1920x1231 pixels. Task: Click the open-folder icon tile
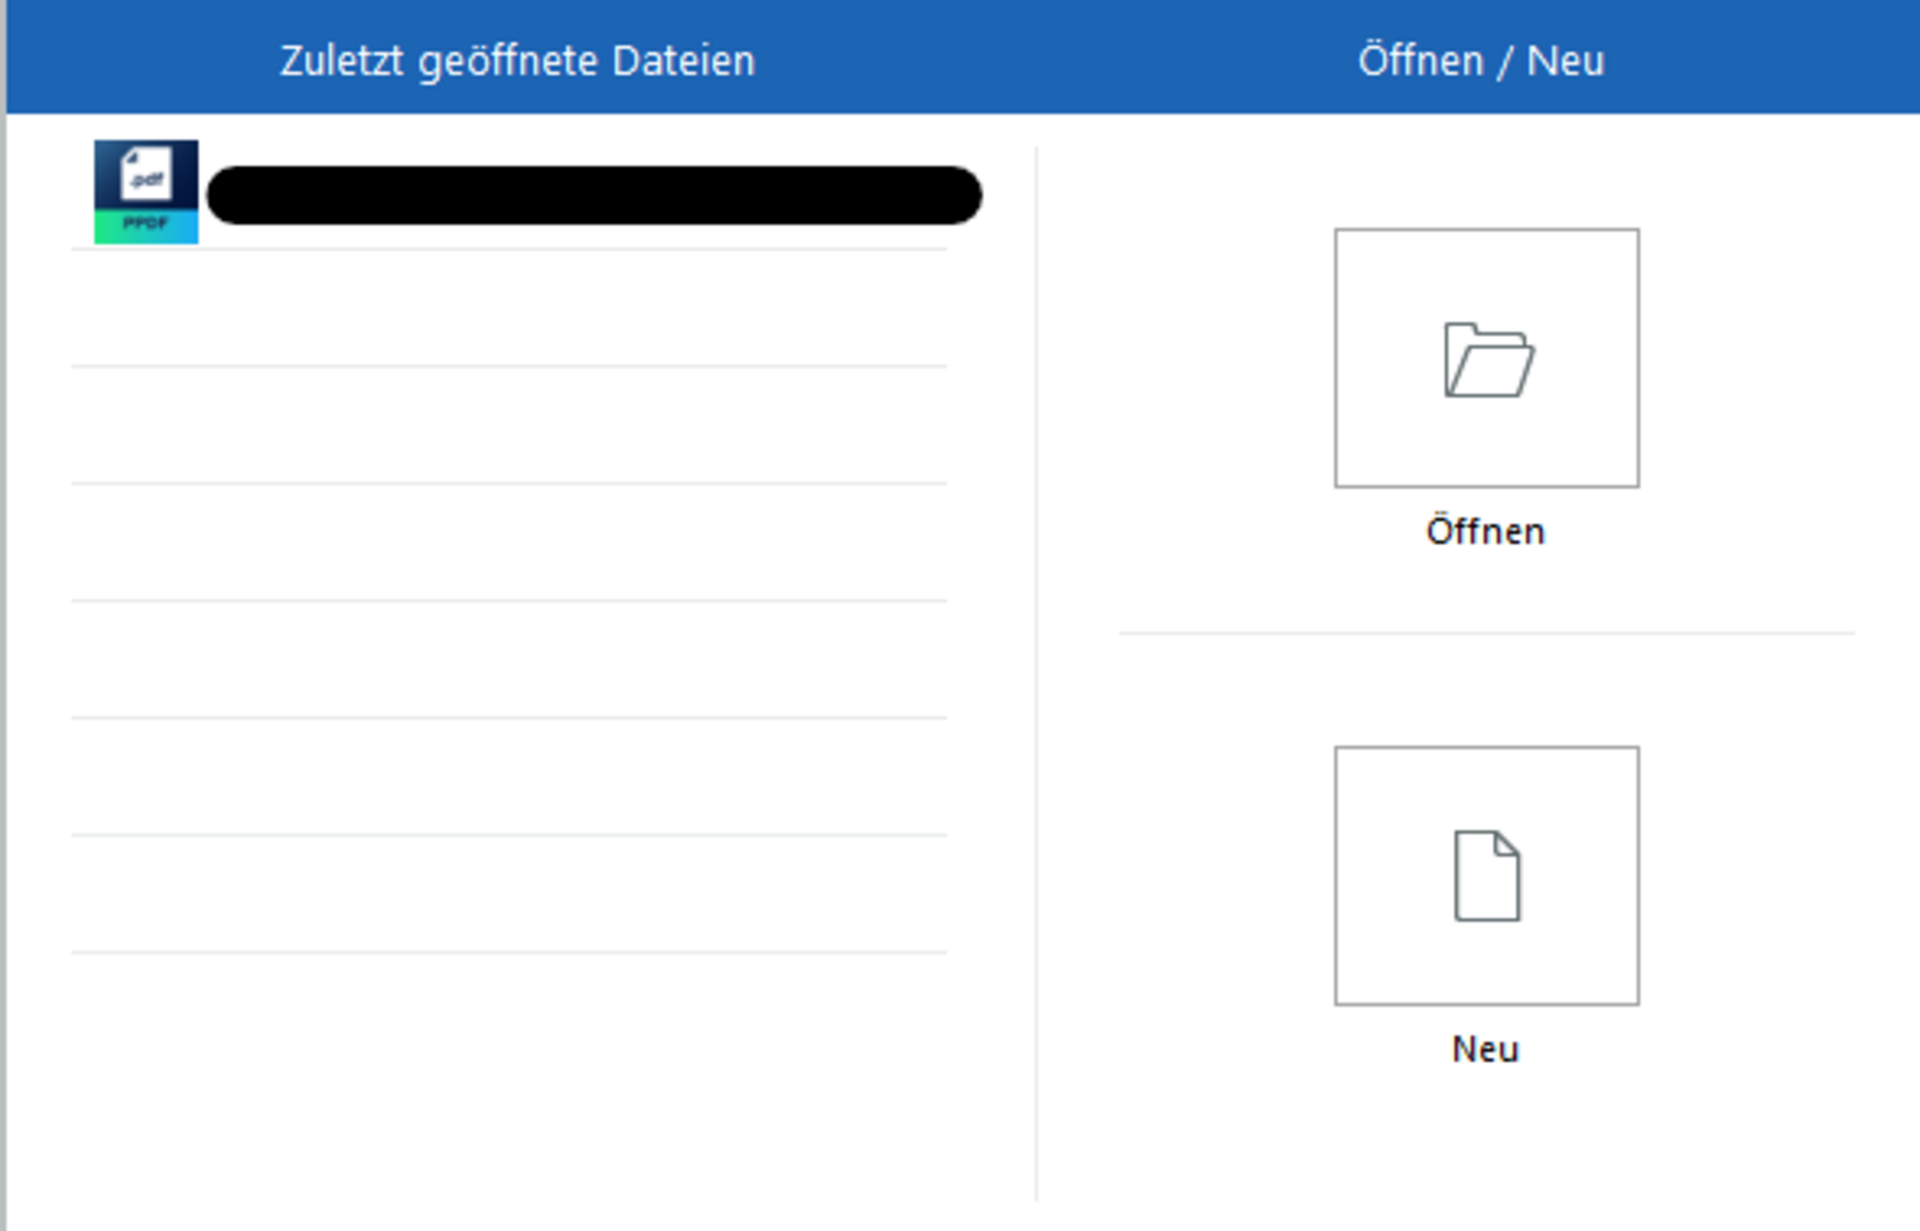point(1486,358)
